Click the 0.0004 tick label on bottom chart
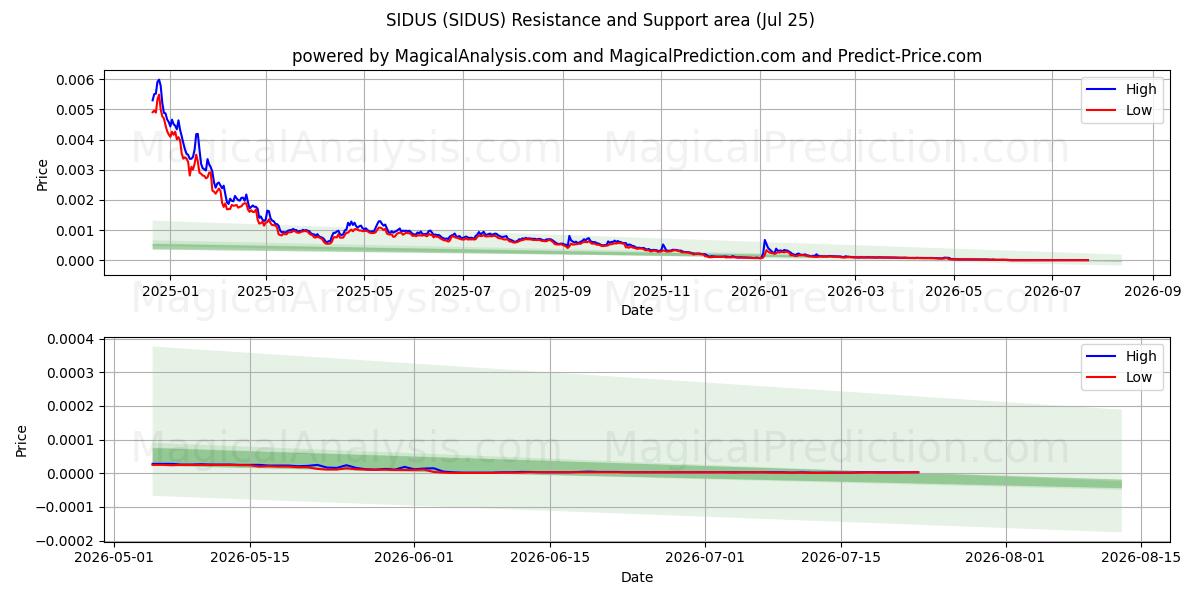The width and height of the screenshot is (1200, 600). point(71,339)
